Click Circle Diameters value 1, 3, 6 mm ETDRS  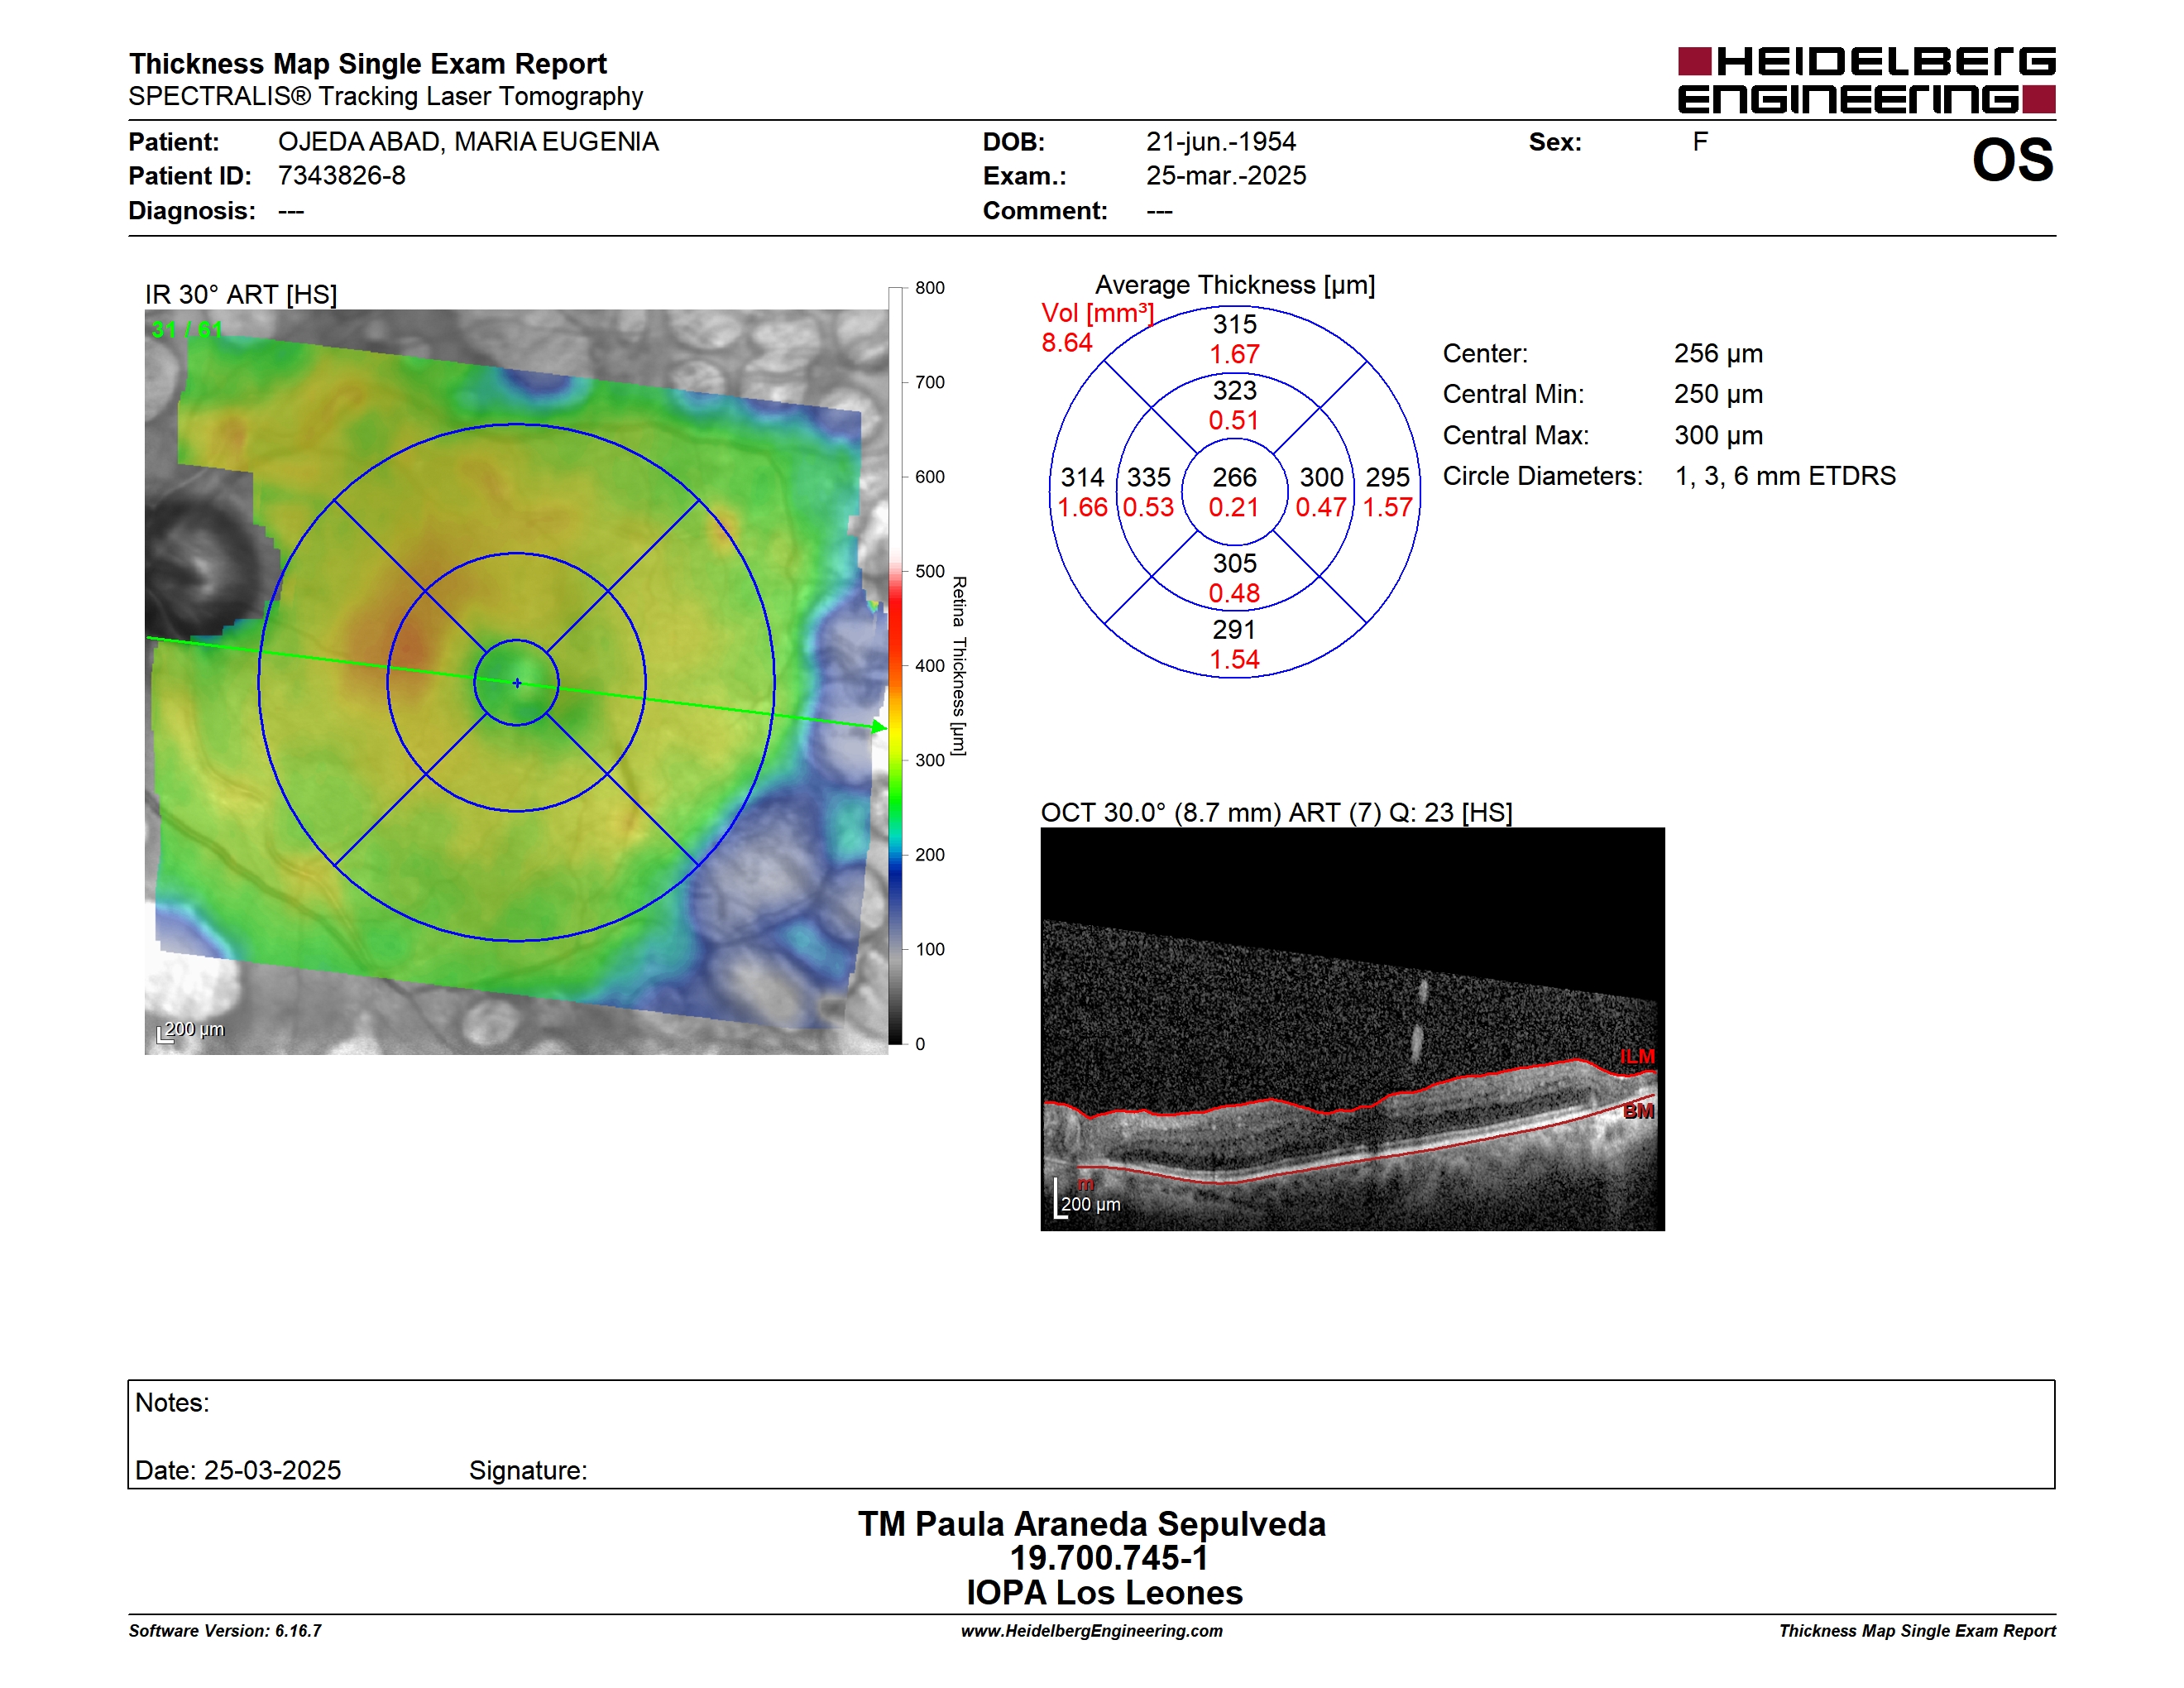tap(1785, 476)
